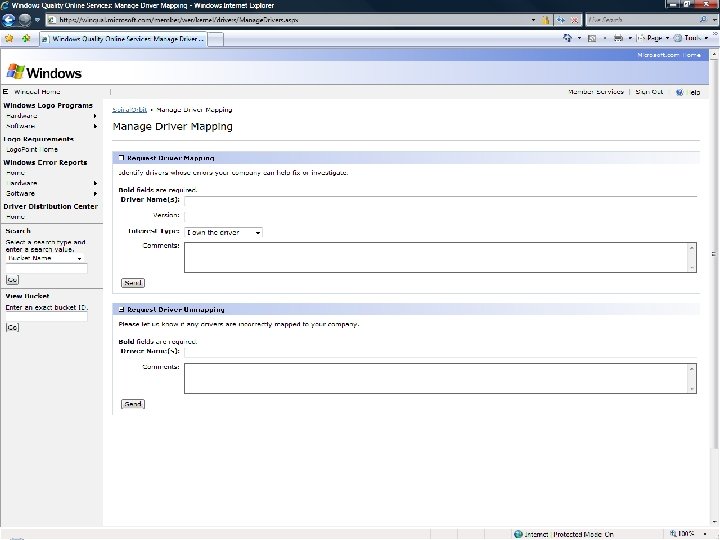The image size is (720, 540).
Task: Click the Home icon dropdown arrow
Action: 579,38
